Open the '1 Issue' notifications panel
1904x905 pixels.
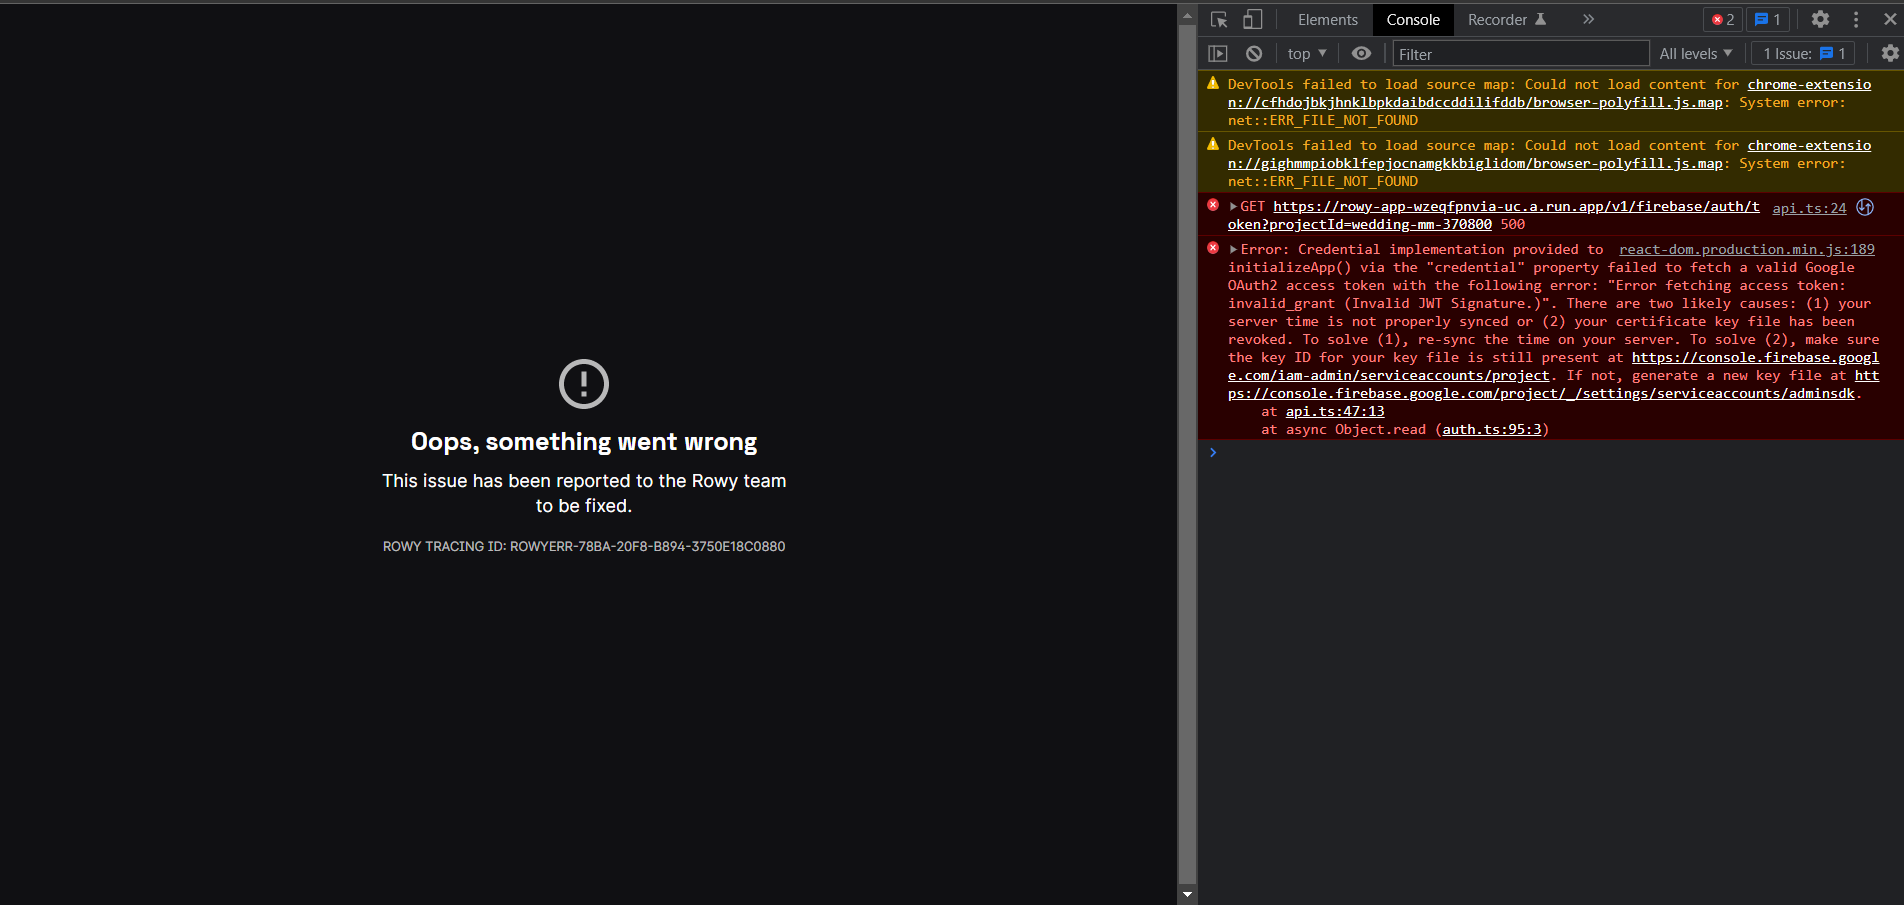tap(1802, 53)
